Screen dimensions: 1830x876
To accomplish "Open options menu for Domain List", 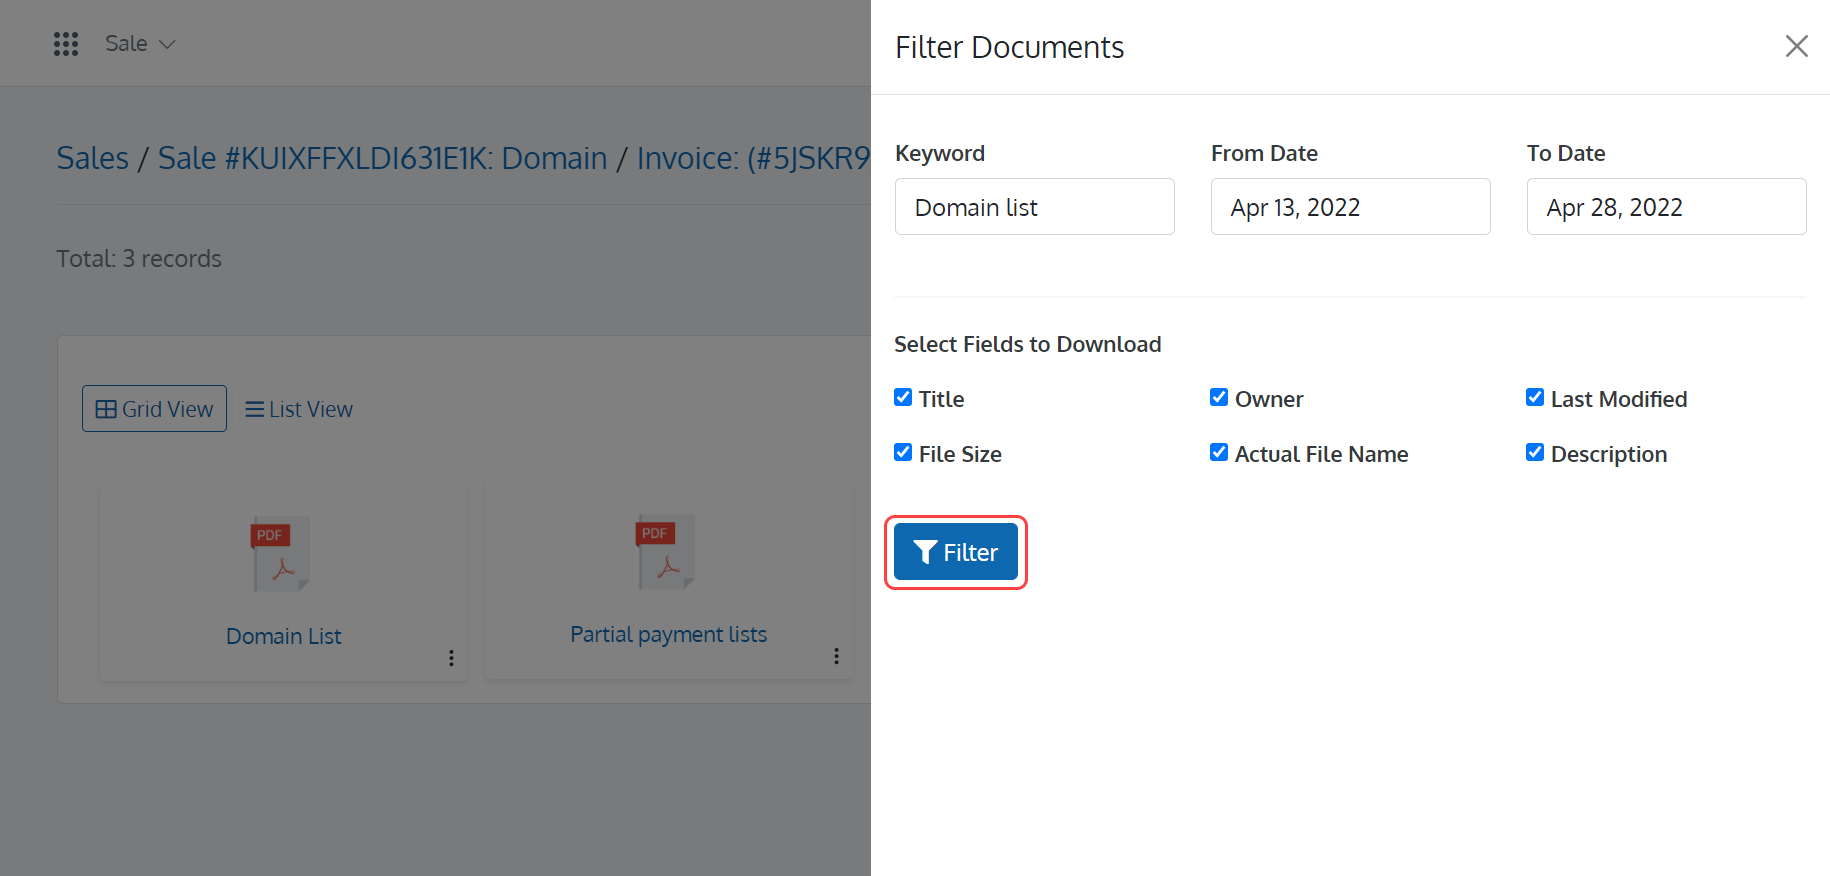I will pos(451,658).
